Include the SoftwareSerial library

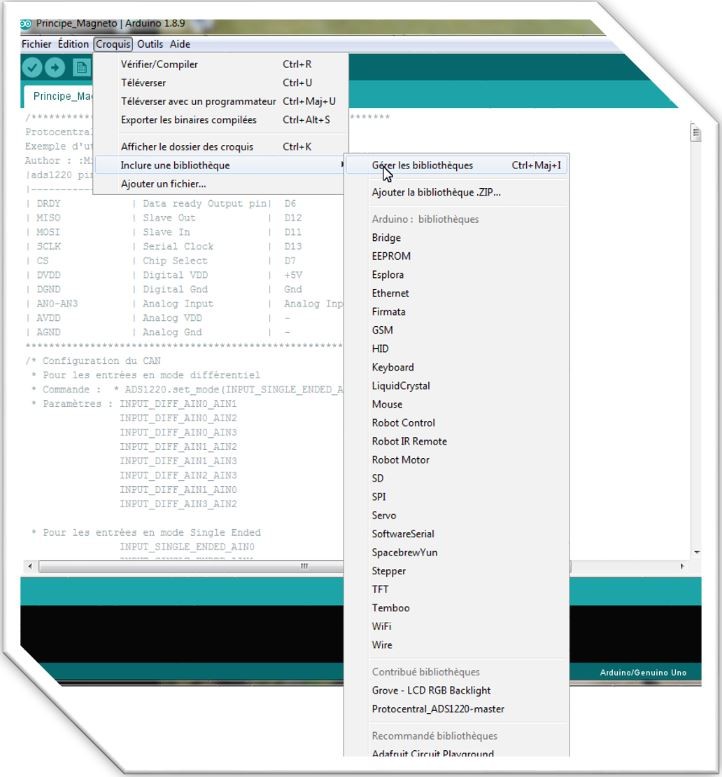[403, 534]
